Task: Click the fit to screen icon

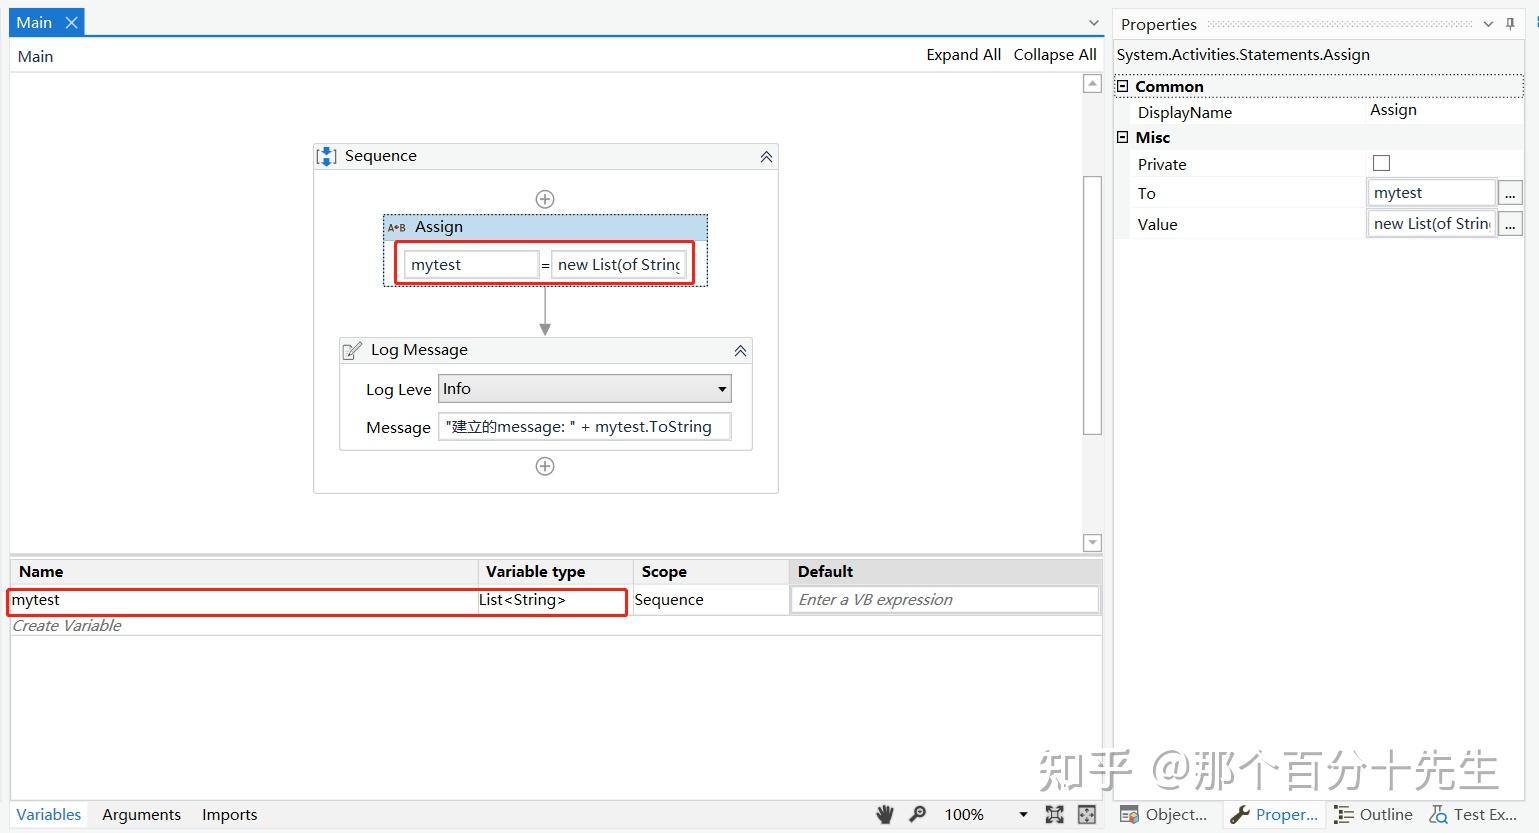Action: coord(1054,815)
